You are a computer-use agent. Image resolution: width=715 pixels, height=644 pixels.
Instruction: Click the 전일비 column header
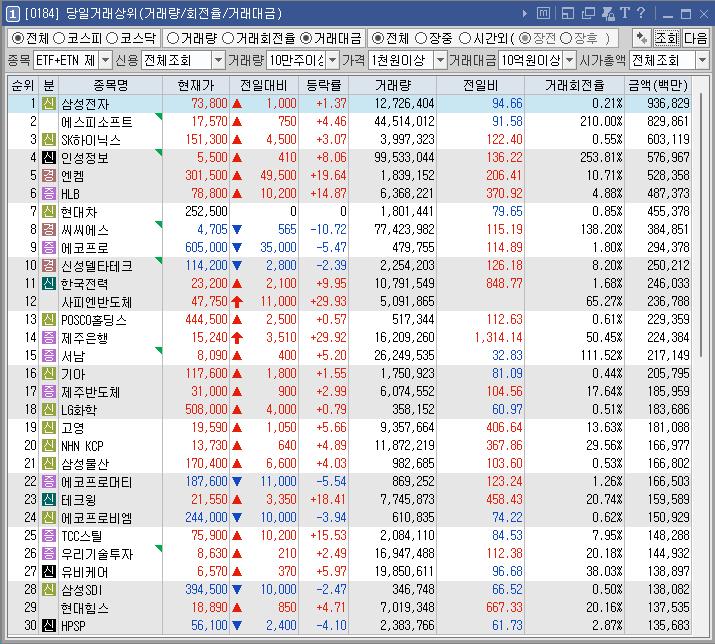coord(481,85)
